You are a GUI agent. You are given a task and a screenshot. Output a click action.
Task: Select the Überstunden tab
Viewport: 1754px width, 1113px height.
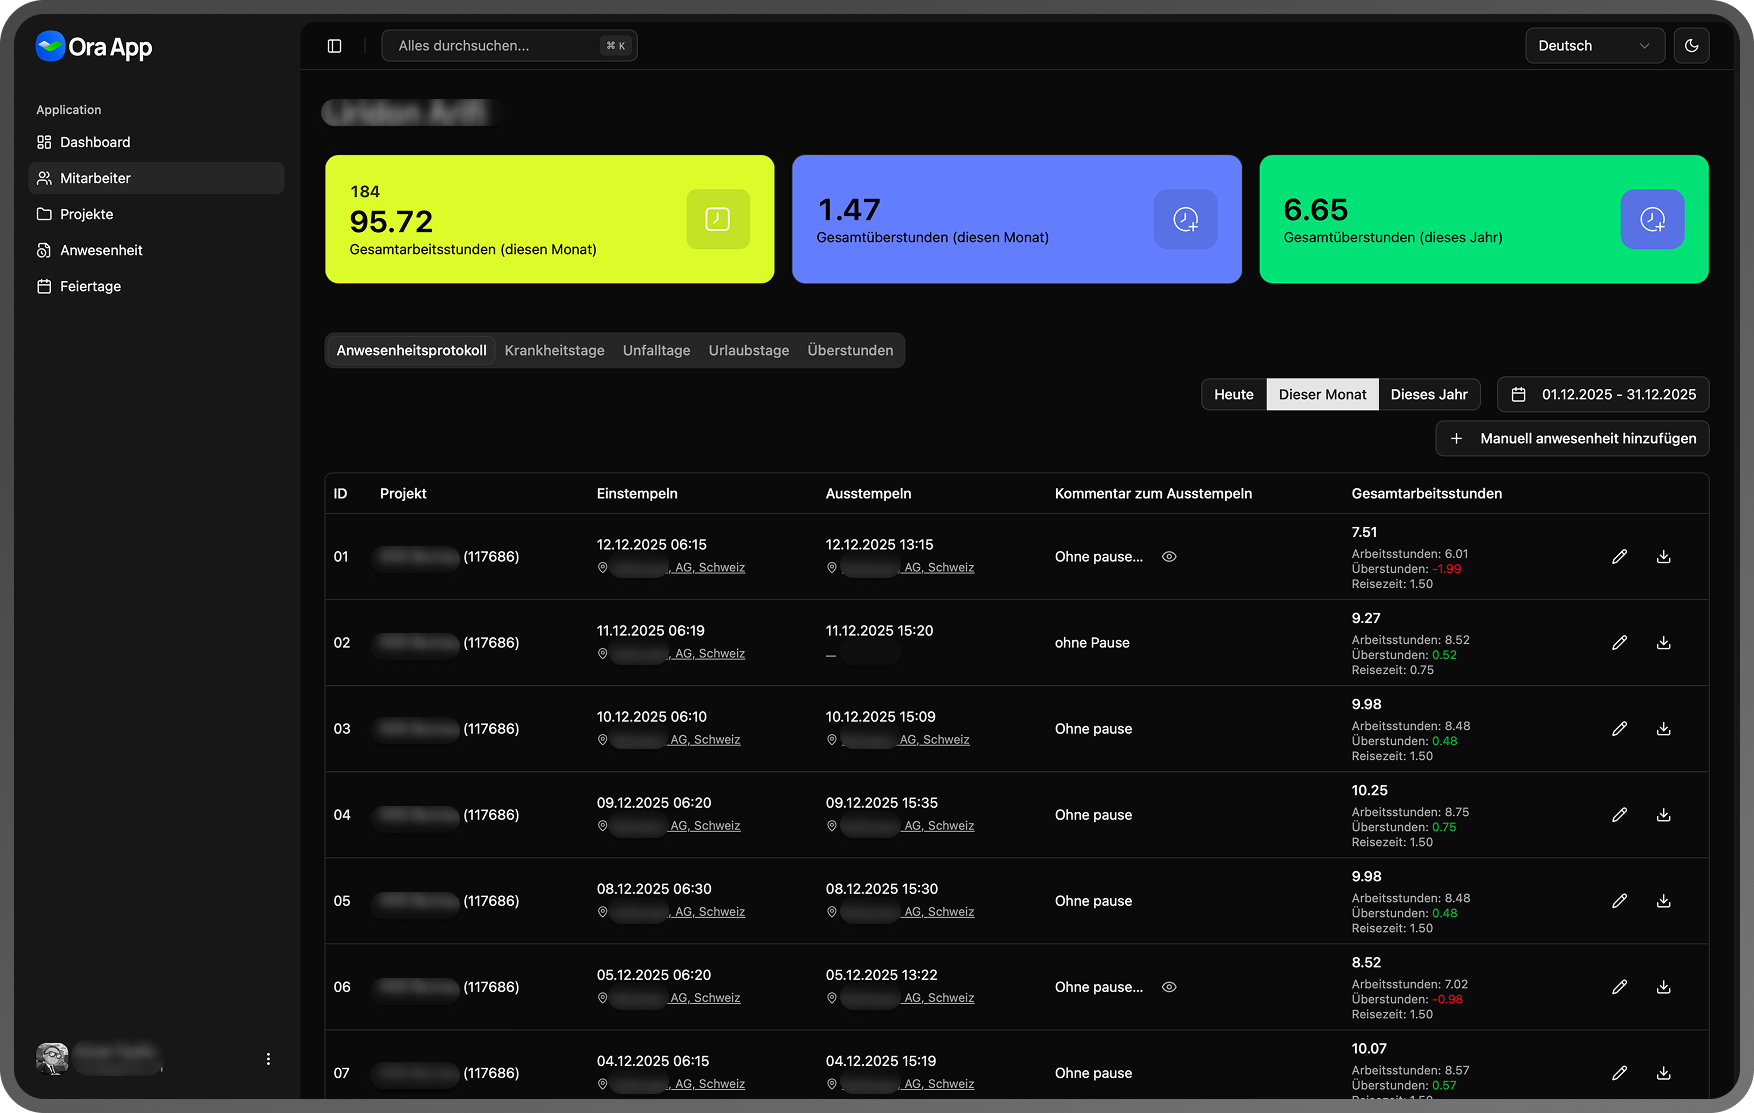tap(850, 350)
